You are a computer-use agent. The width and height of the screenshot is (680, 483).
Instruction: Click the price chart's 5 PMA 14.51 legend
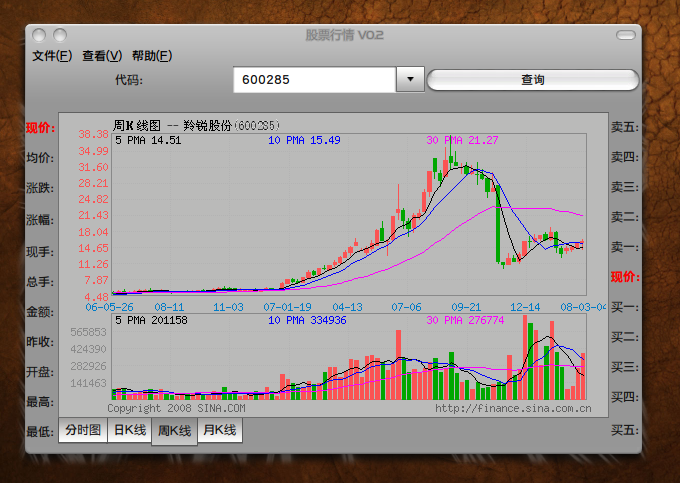(148, 140)
